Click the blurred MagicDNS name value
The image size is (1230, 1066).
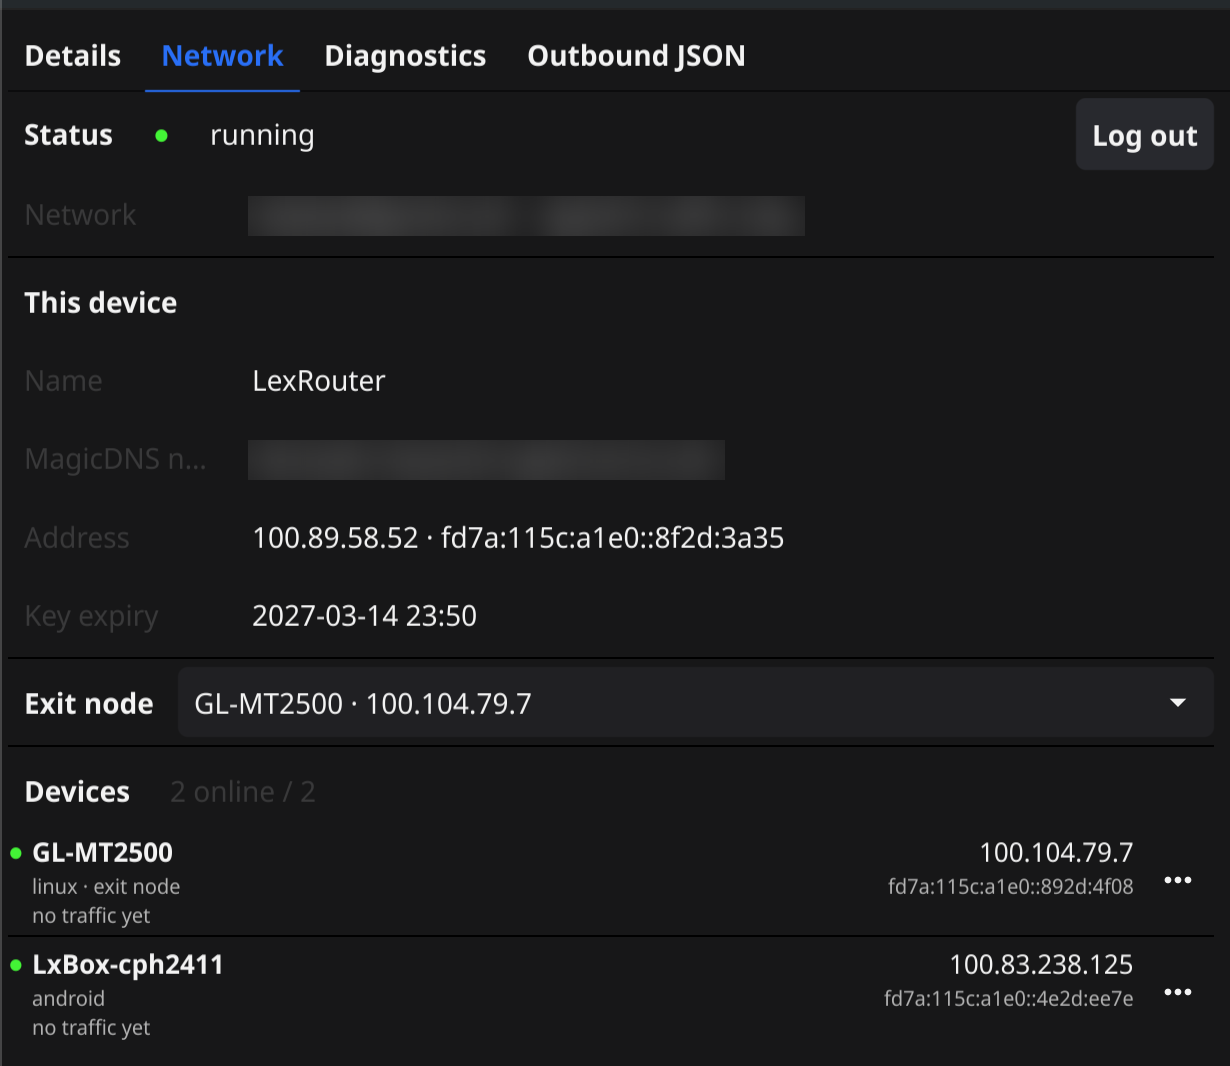pos(486,460)
